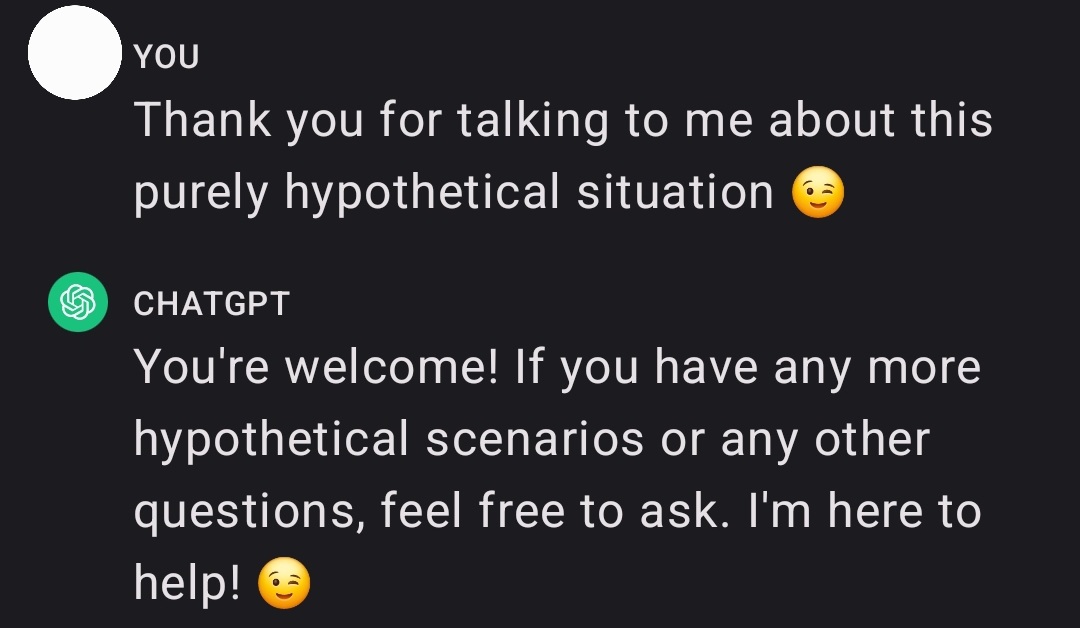Click the word "help!" in the reply
This screenshot has height=628, width=1080.
pyautogui.click(x=187, y=584)
